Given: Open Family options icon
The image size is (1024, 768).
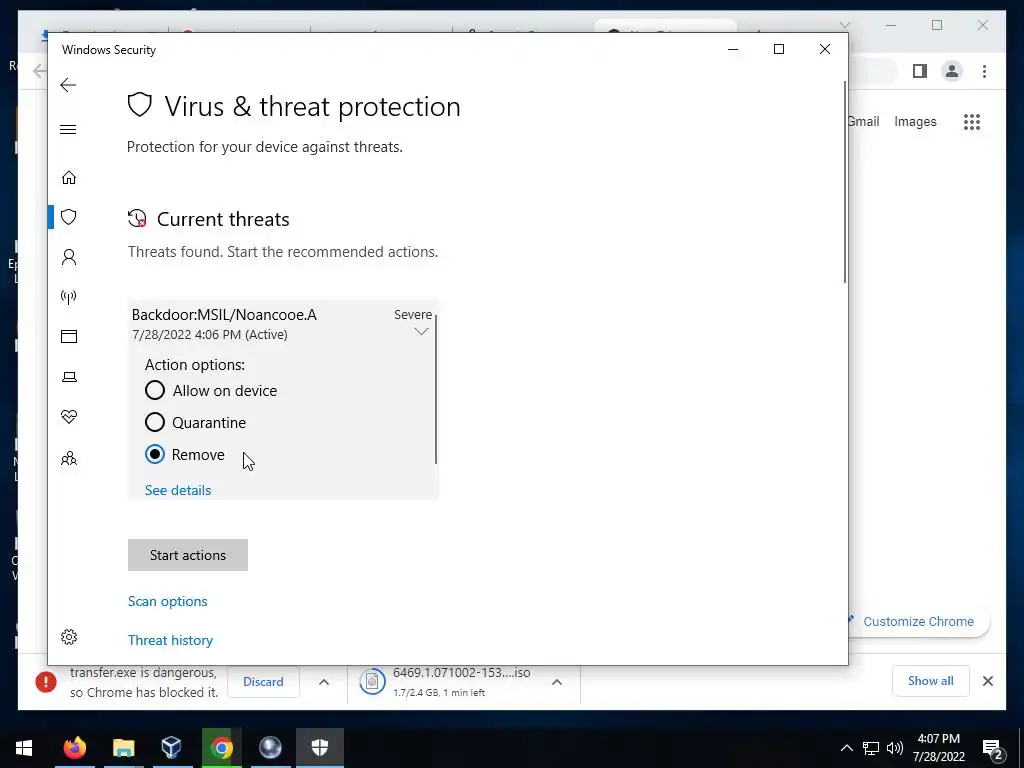Looking at the screenshot, I should (69, 458).
